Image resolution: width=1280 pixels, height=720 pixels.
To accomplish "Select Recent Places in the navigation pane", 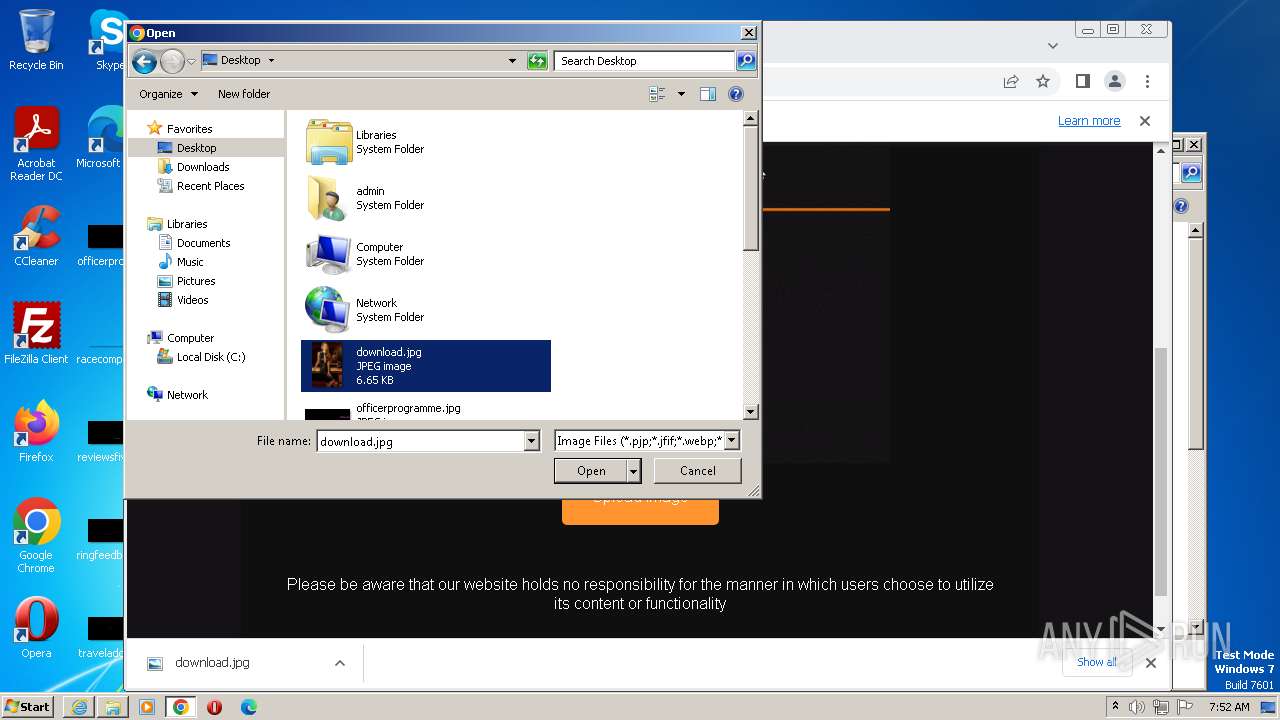I will point(210,186).
